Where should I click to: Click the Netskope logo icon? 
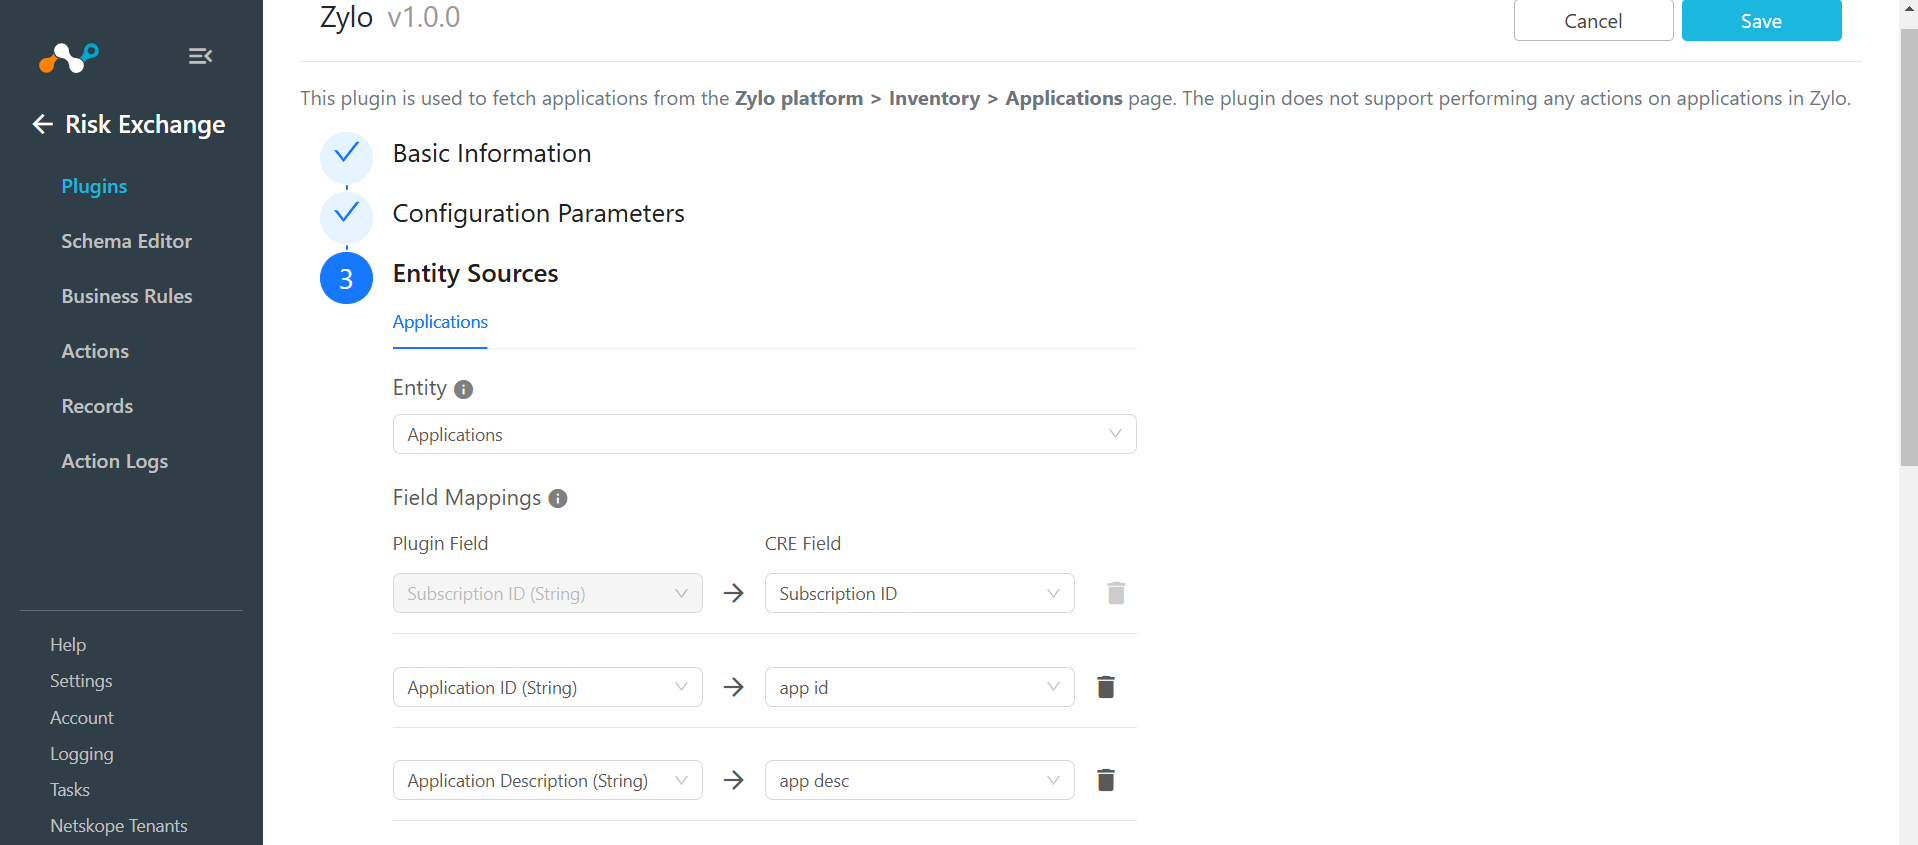pos(69,58)
